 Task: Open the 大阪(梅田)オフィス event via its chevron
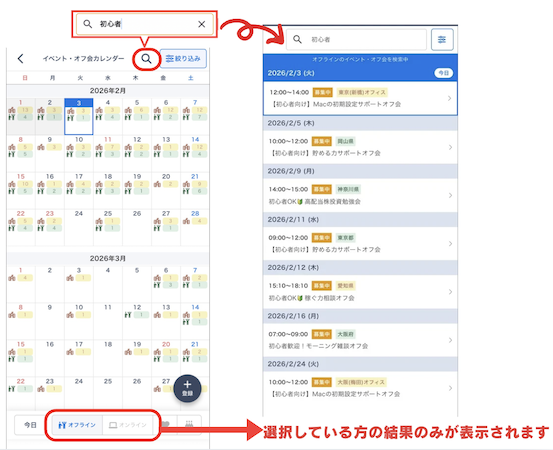click(x=450, y=388)
